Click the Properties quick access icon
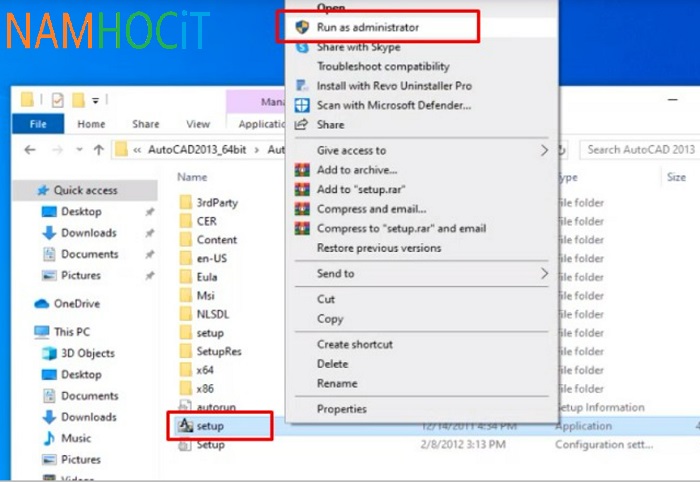The width and height of the screenshot is (700, 482). 58,100
